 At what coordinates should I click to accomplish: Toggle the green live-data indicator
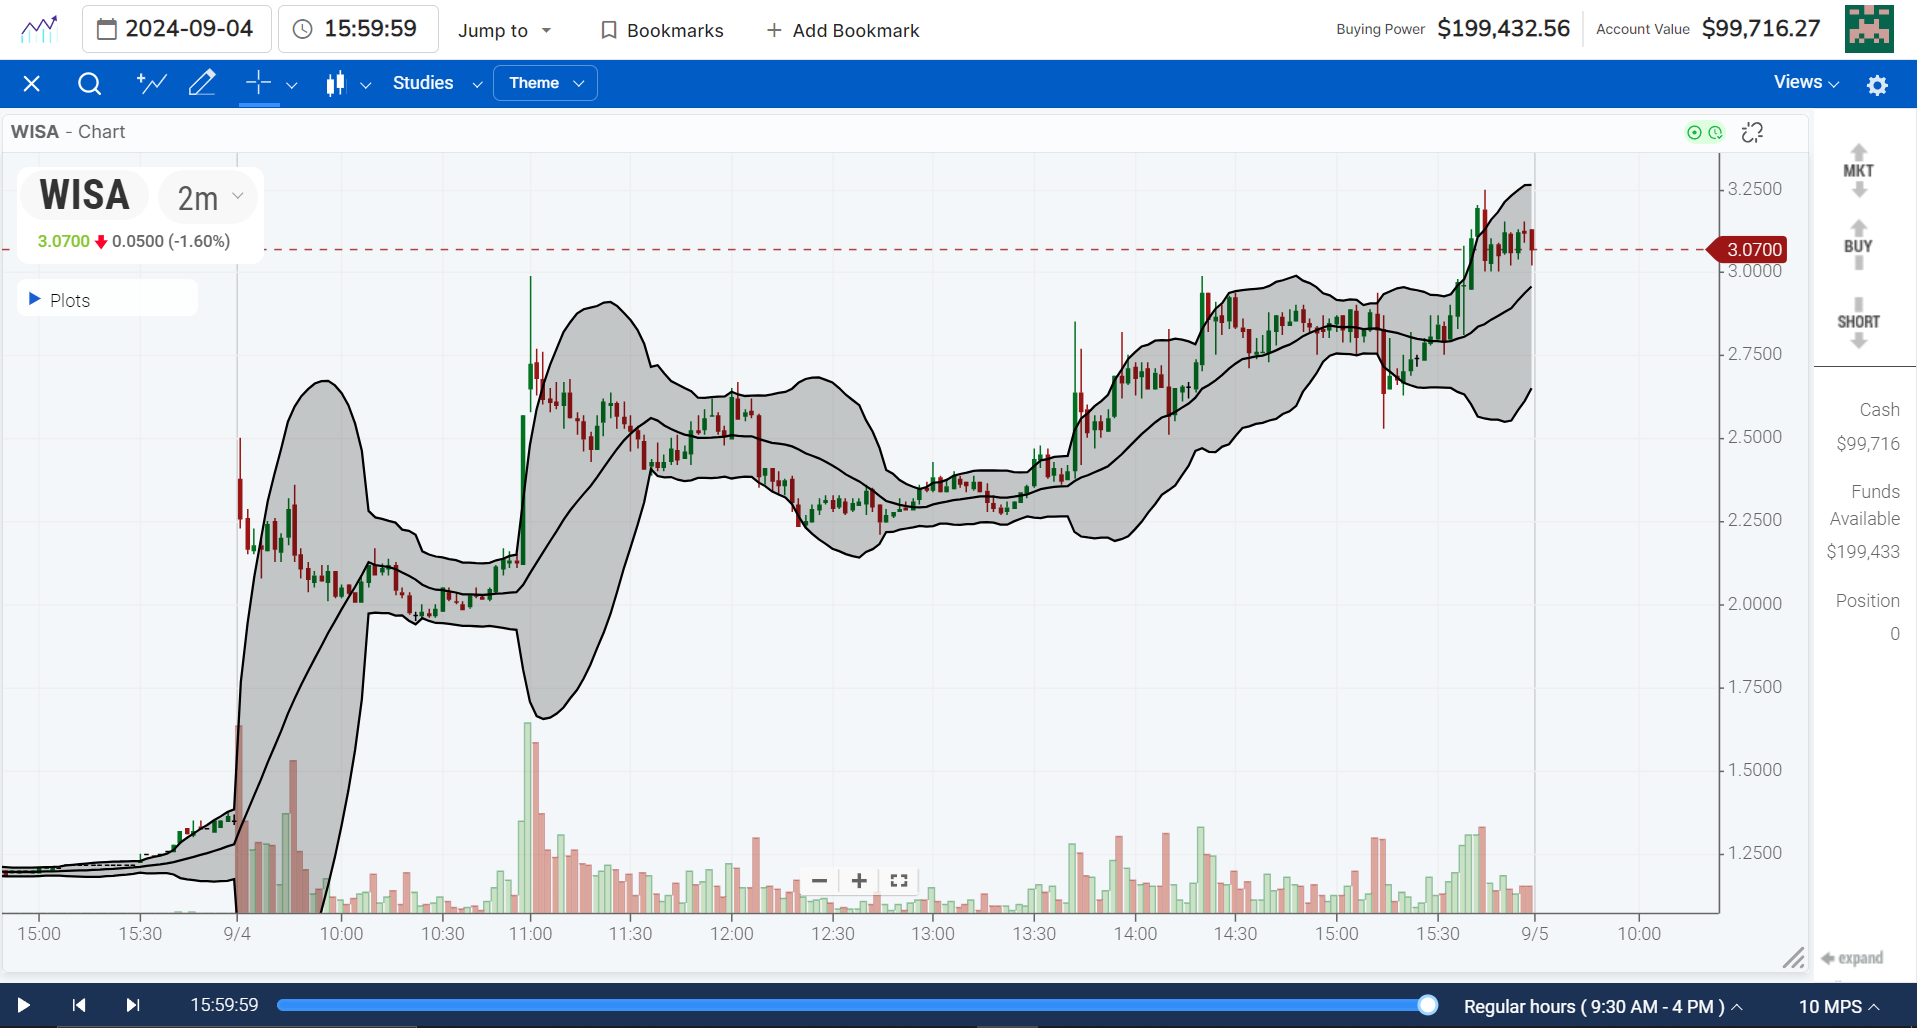pos(1693,132)
